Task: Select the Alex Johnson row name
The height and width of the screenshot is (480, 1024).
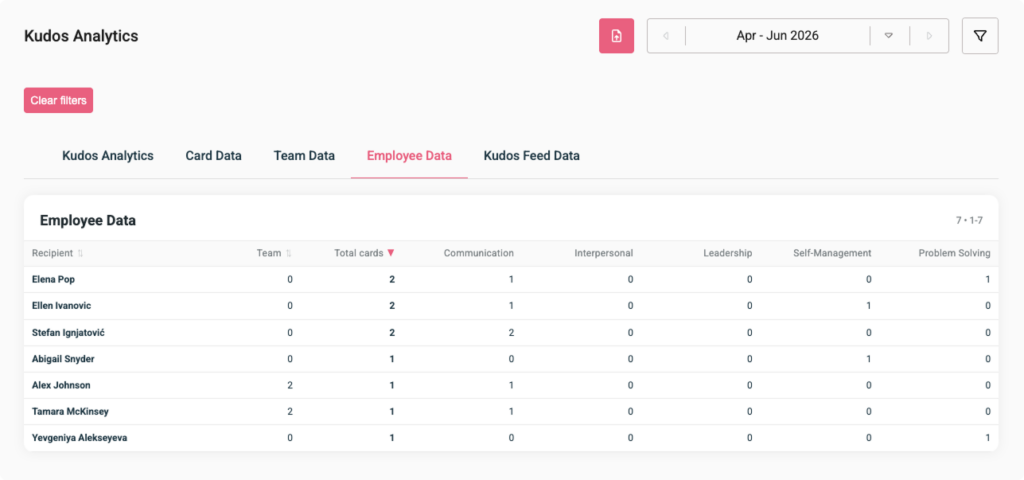Action: coord(61,385)
